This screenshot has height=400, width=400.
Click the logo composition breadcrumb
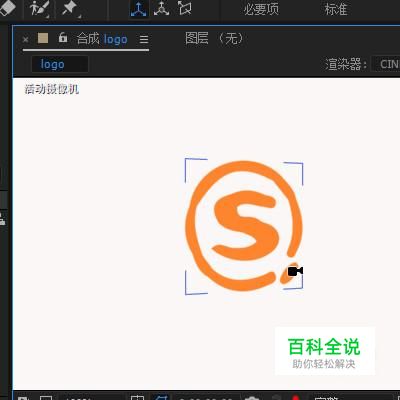click(x=60, y=64)
